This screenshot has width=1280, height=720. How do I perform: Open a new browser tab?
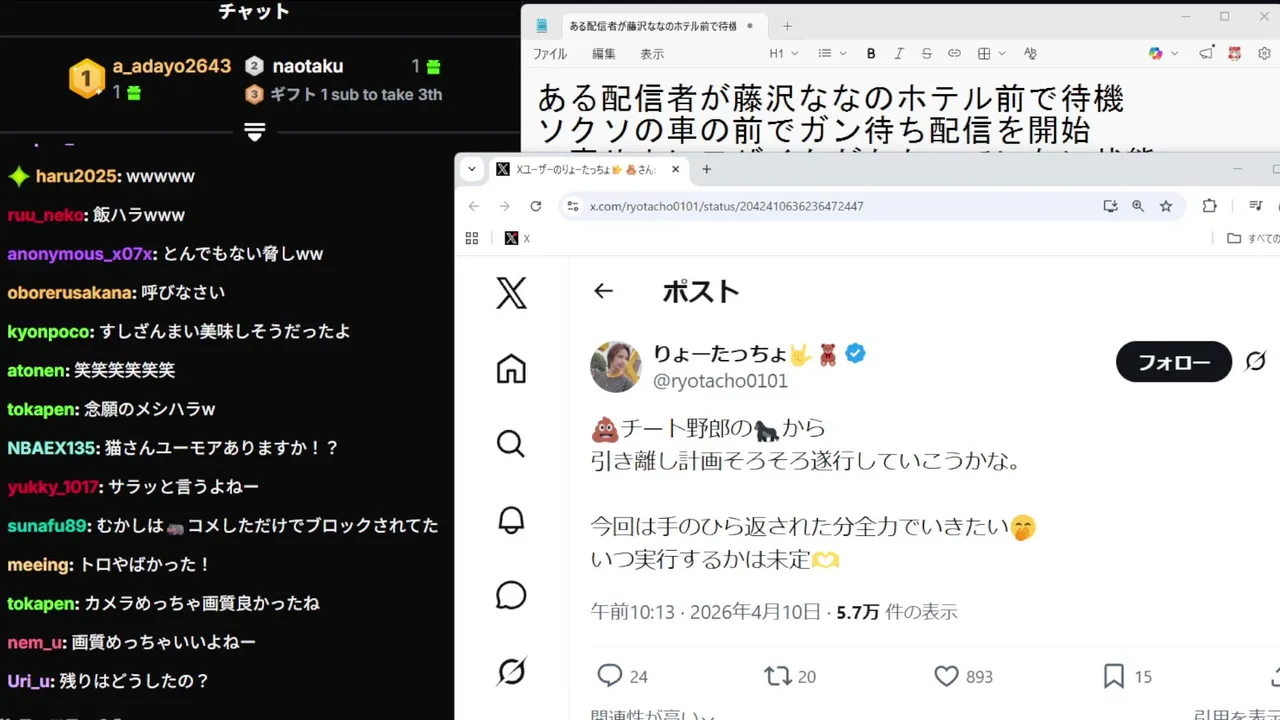pos(706,169)
